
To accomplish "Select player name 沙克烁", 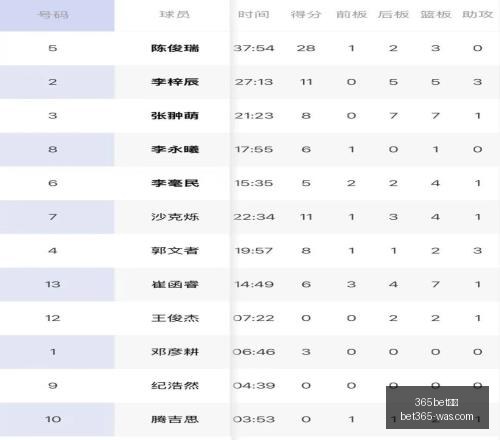I will 175,217.
